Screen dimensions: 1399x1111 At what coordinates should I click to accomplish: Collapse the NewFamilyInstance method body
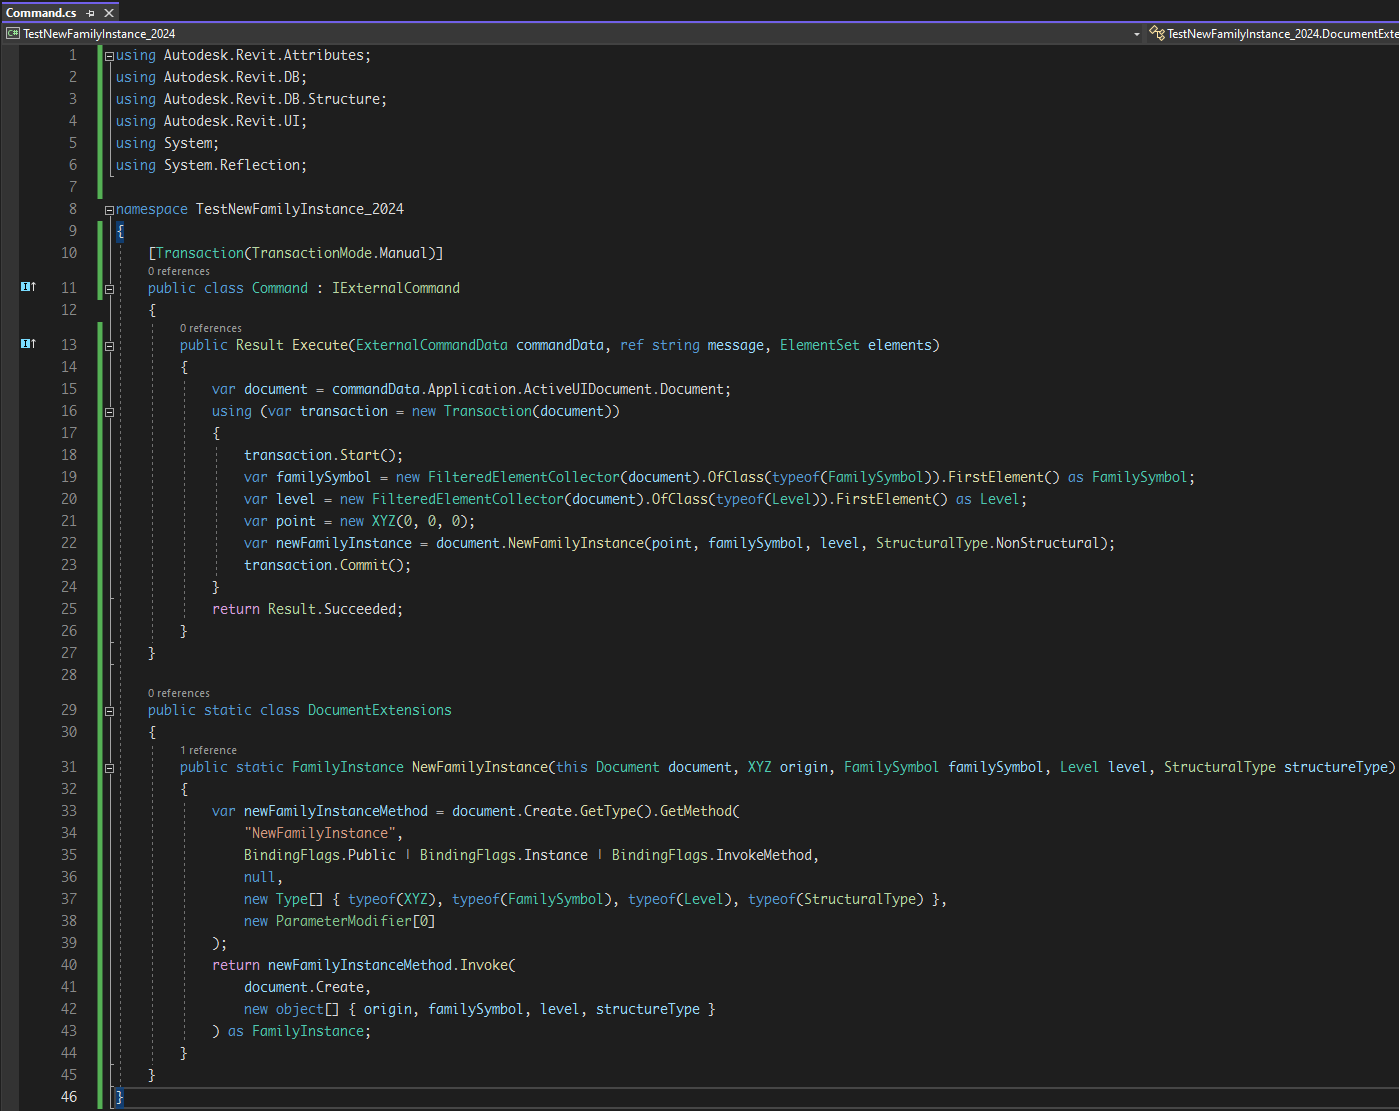[108, 767]
